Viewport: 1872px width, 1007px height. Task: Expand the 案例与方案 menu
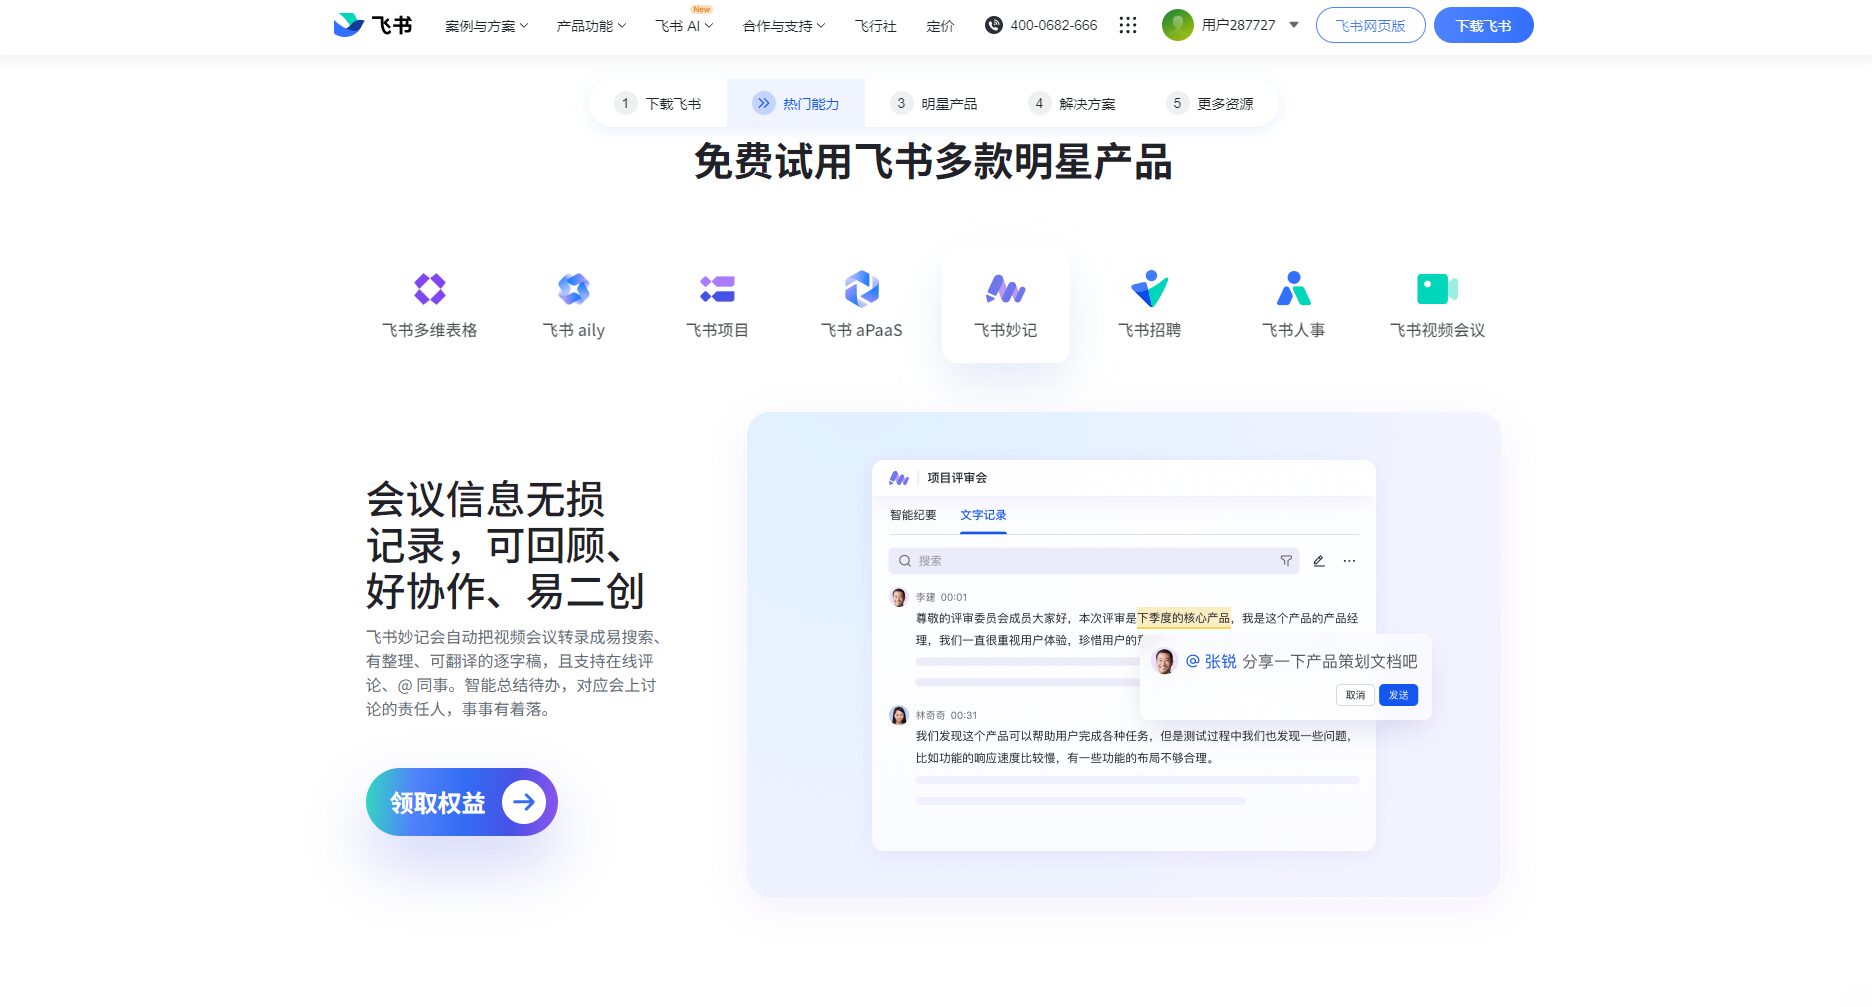coord(486,26)
